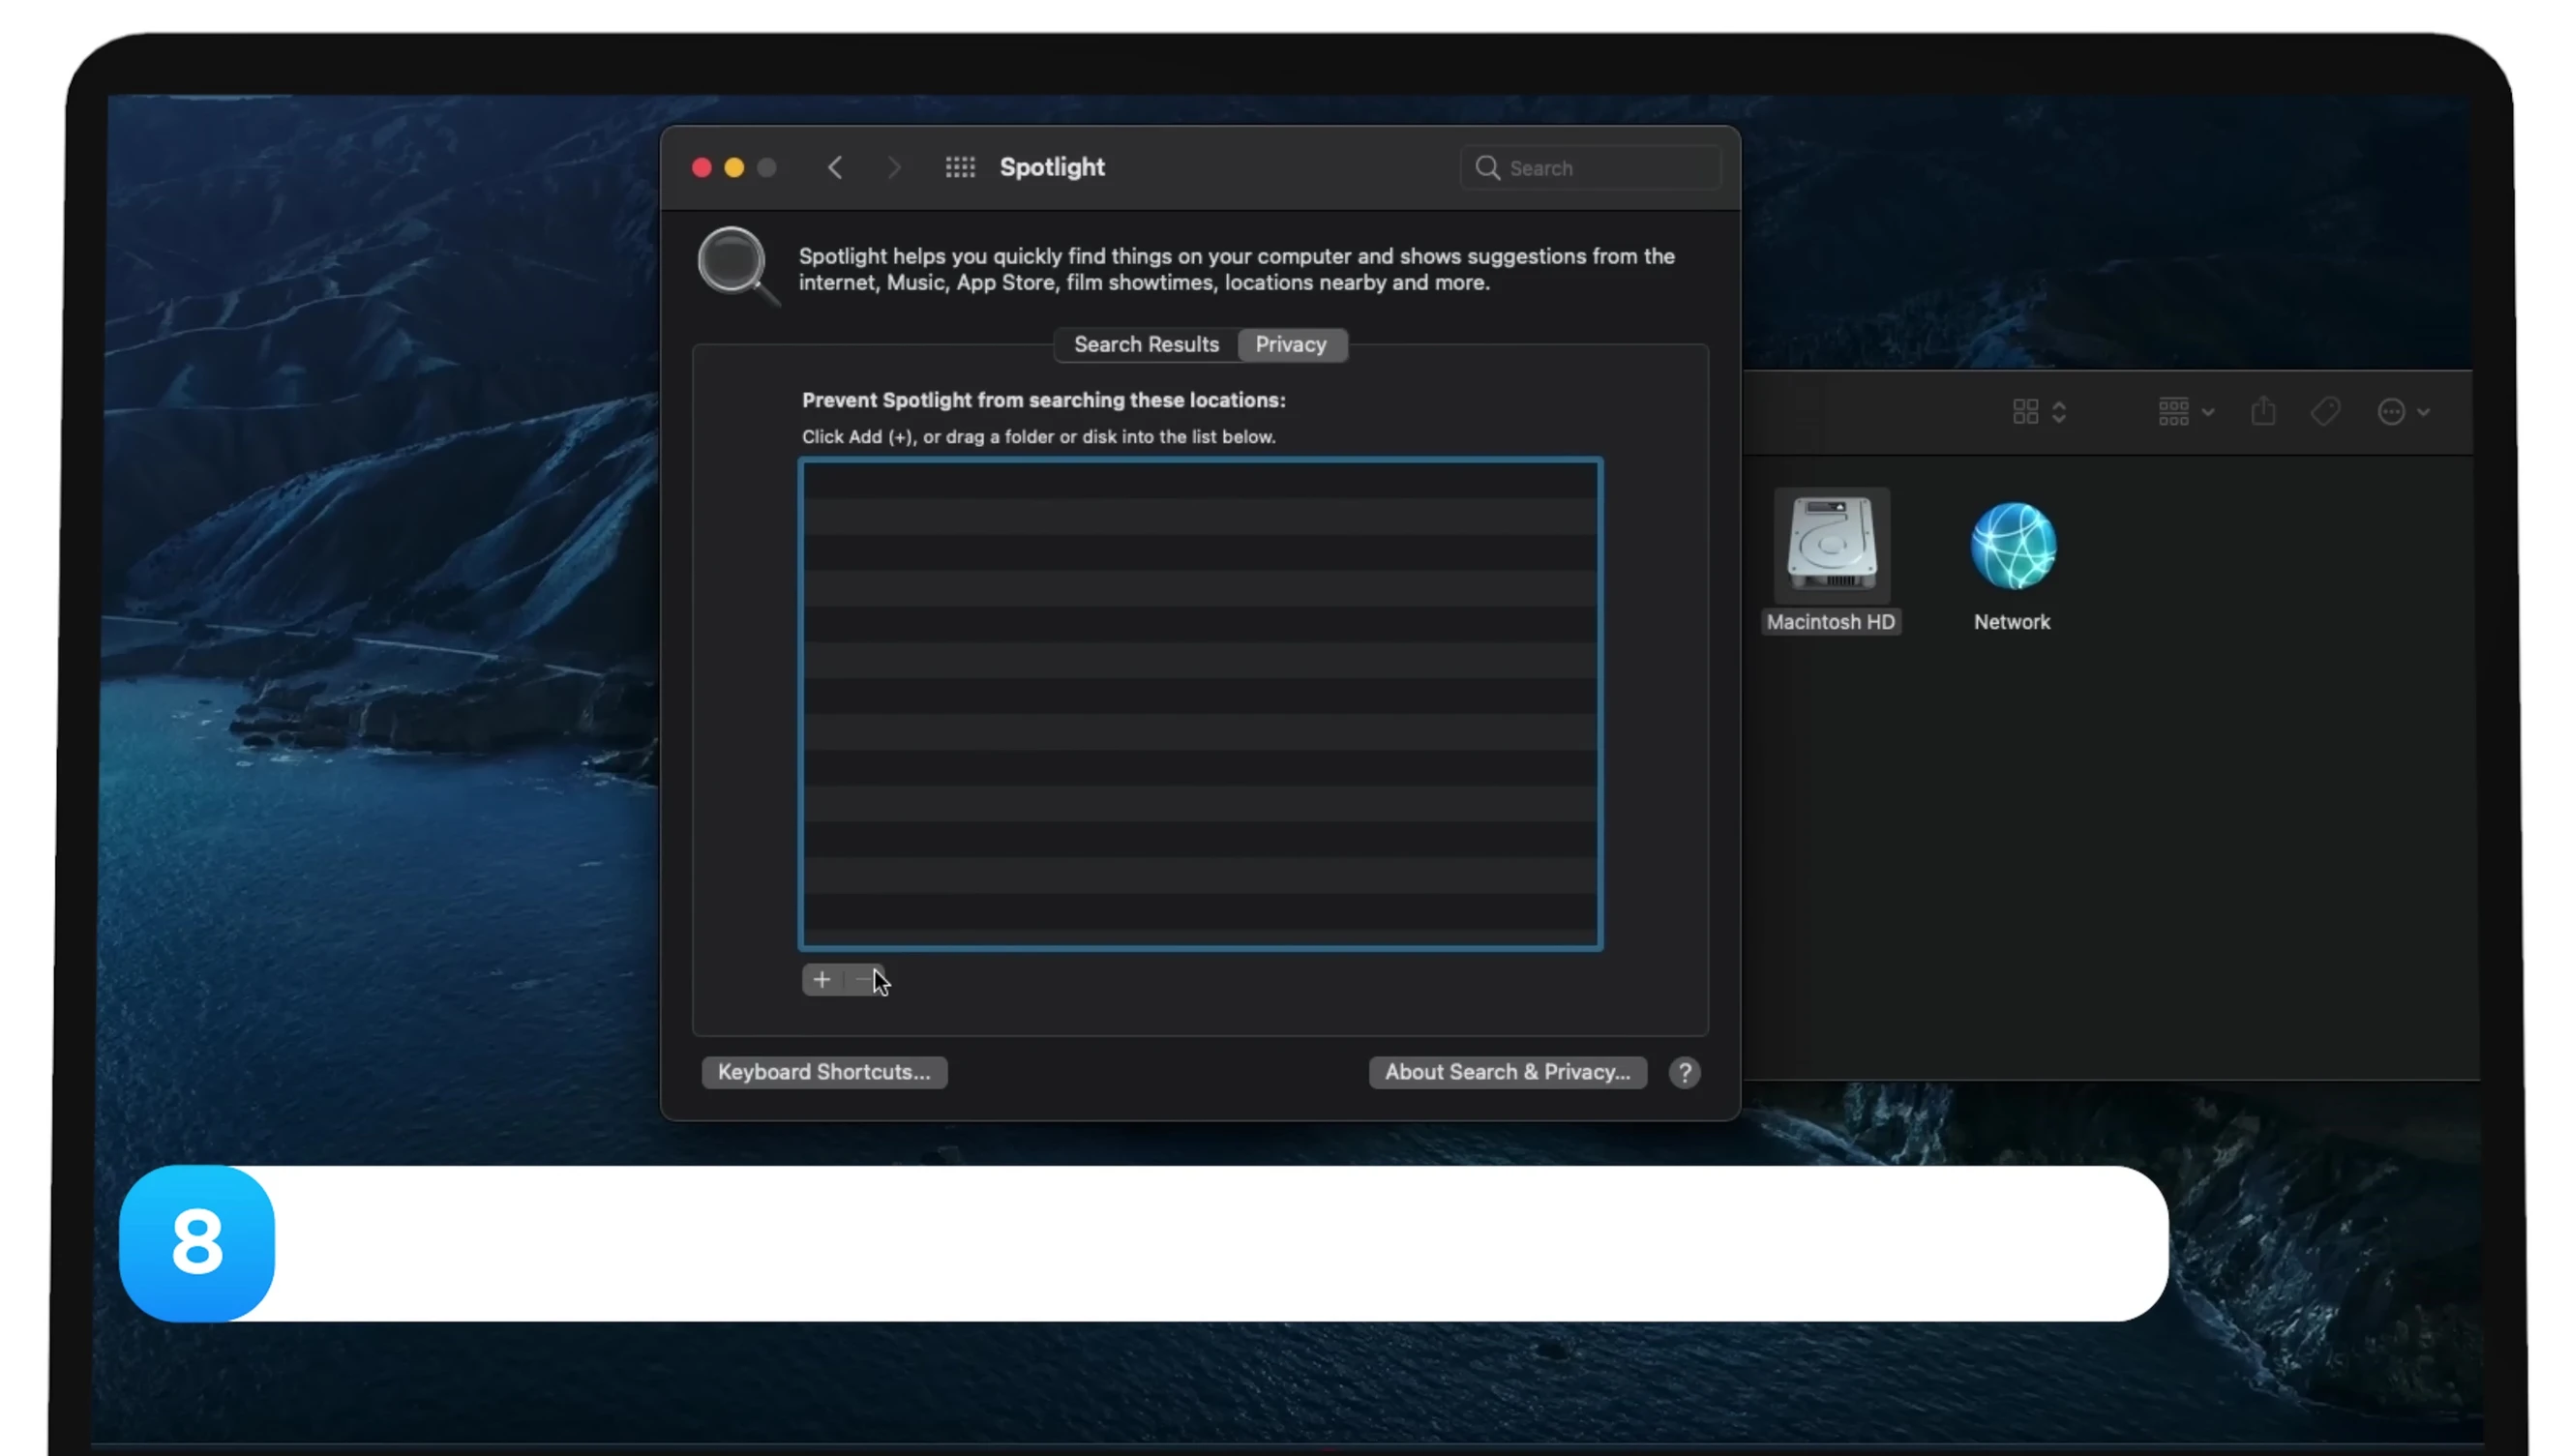Switch to Search Results tab
The height and width of the screenshot is (1456, 2570).
coord(1146,345)
